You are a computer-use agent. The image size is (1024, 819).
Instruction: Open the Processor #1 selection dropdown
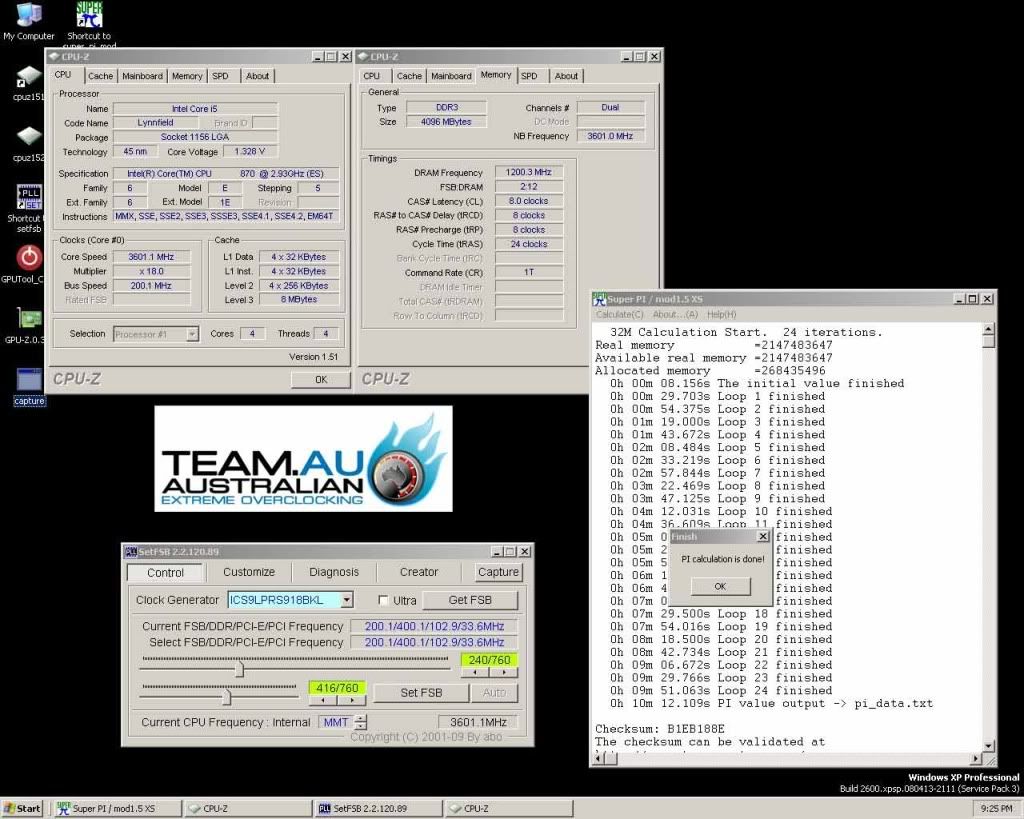click(x=192, y=334)
